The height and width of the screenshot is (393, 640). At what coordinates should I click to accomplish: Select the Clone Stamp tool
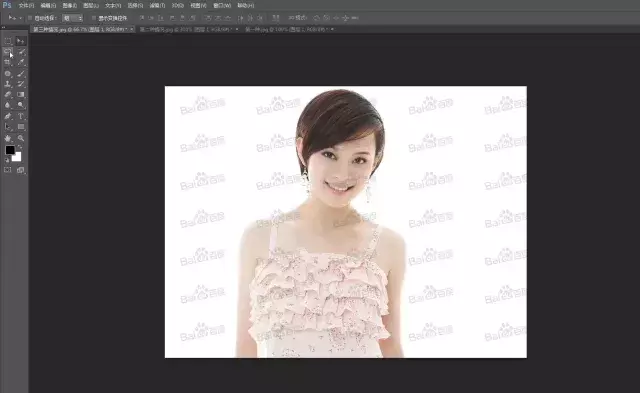[8, 84]
